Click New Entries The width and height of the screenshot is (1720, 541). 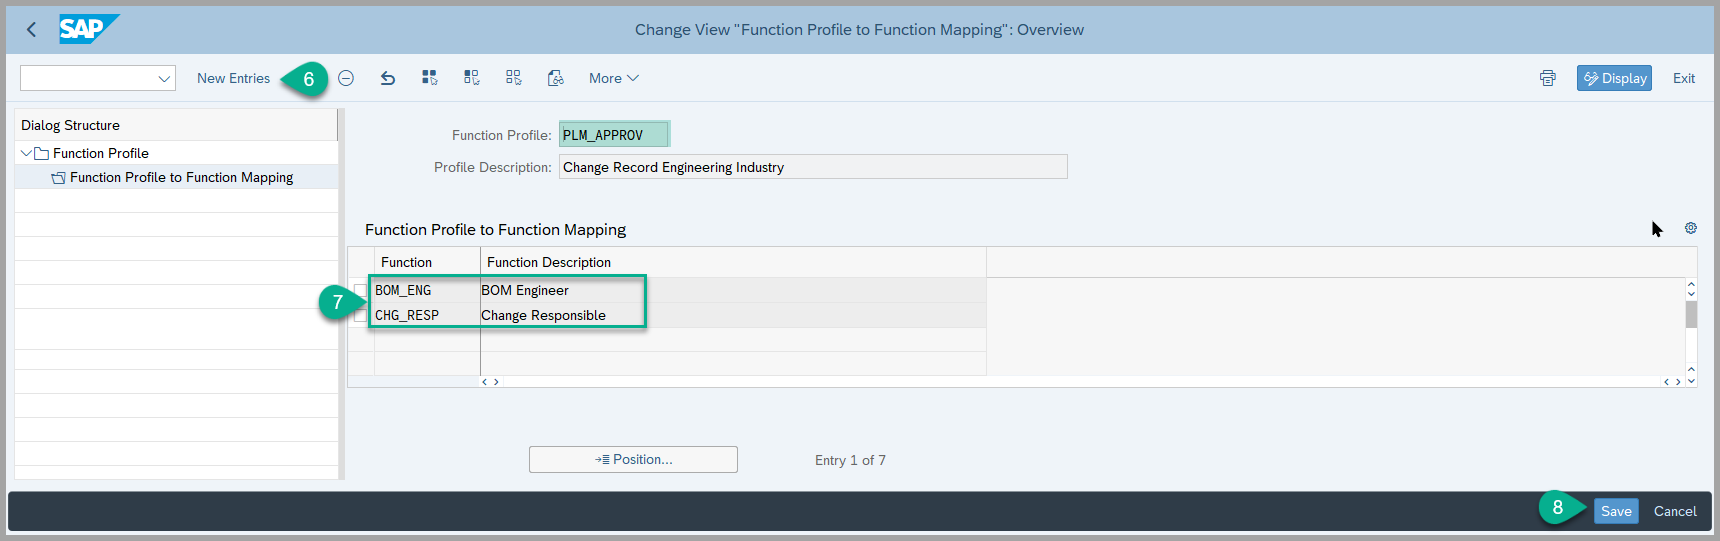pyautogui.click(x=233, y=78)
